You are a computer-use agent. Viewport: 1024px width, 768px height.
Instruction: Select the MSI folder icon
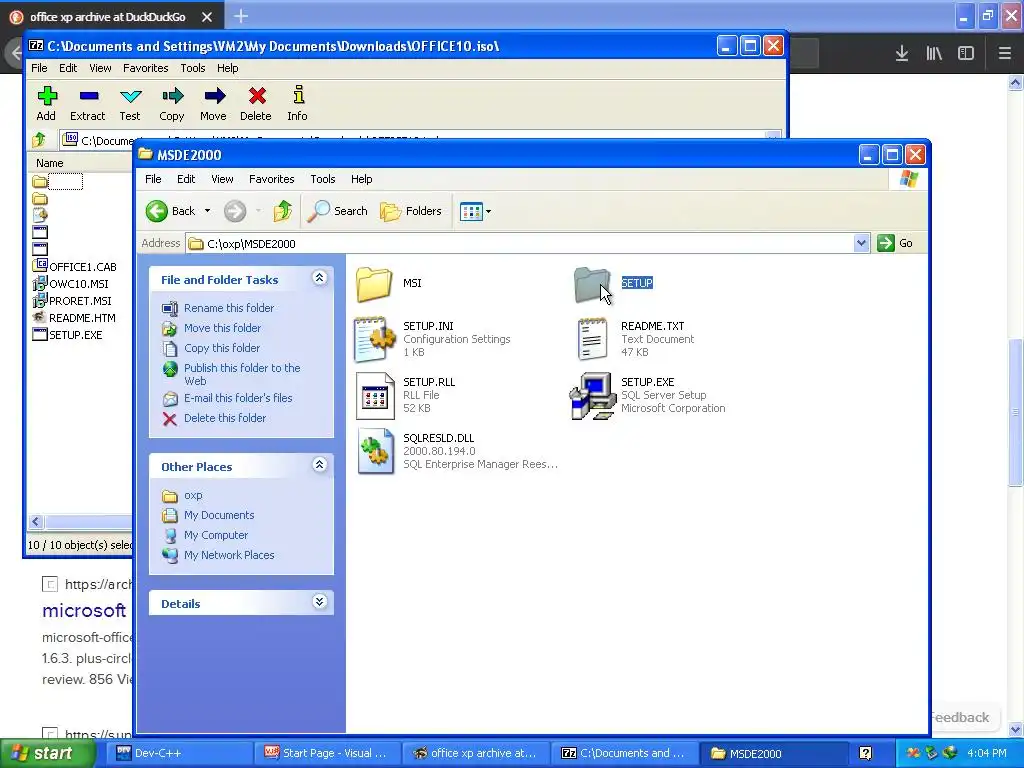tap(374, 284)
